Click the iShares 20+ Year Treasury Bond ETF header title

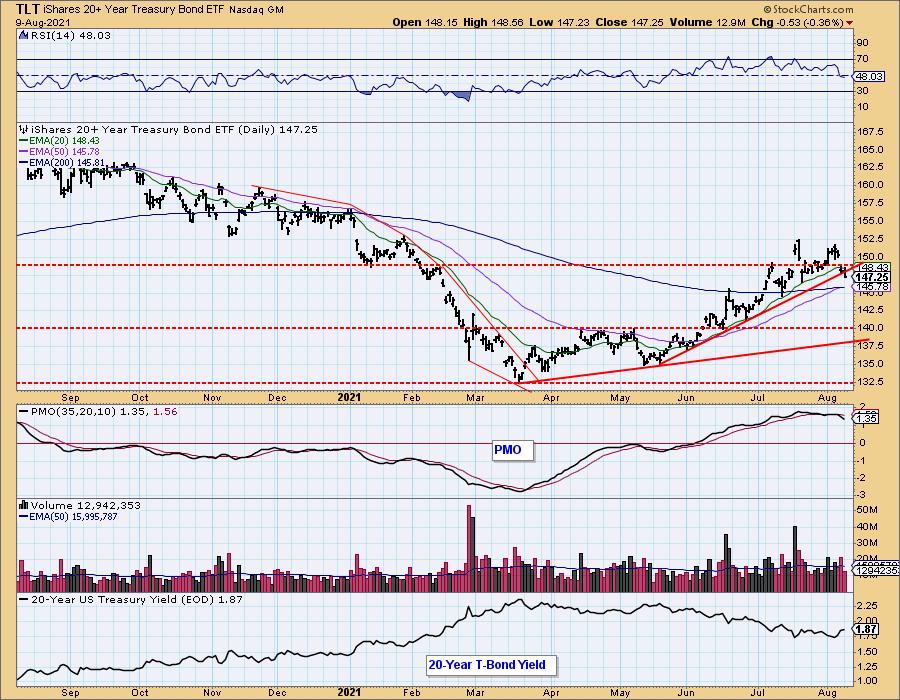click(x=134, y=10)
